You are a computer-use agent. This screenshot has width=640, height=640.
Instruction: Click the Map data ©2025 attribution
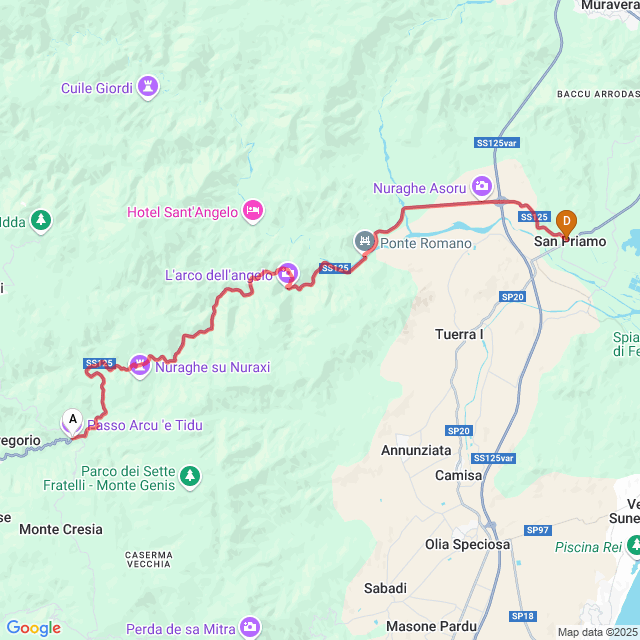598,633
